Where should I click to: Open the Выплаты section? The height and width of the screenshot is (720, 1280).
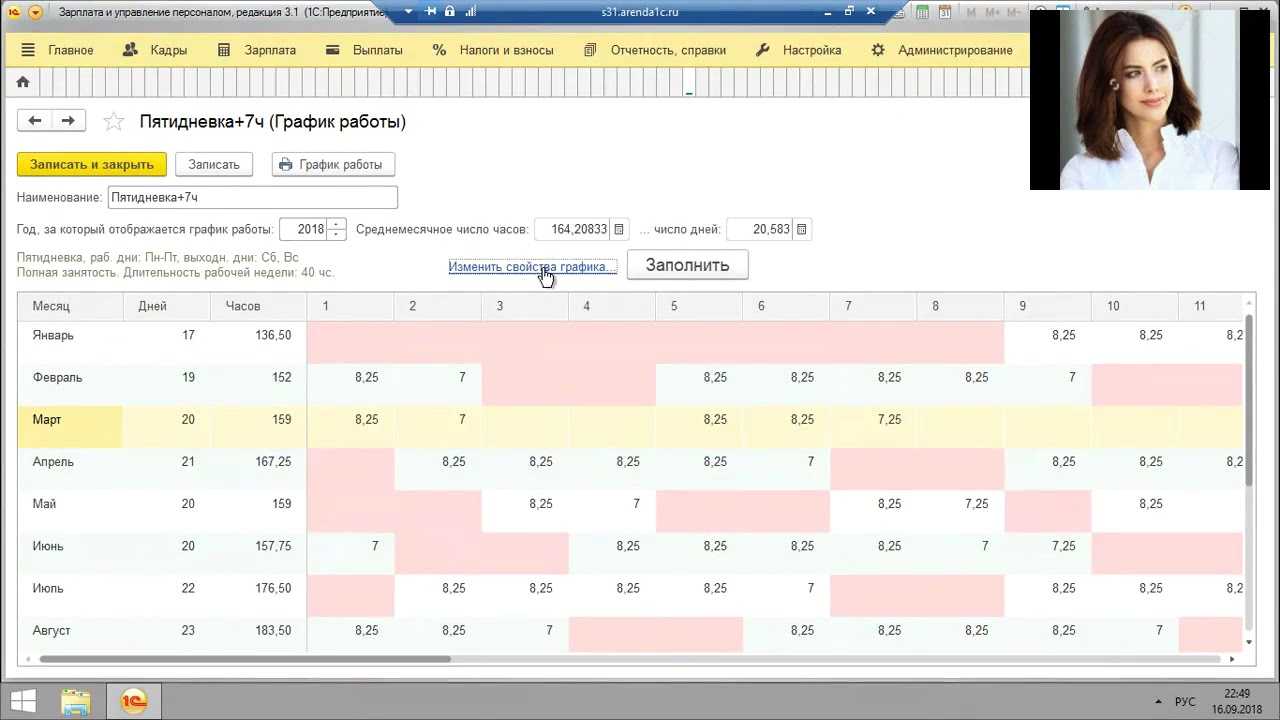pos(365,50)
